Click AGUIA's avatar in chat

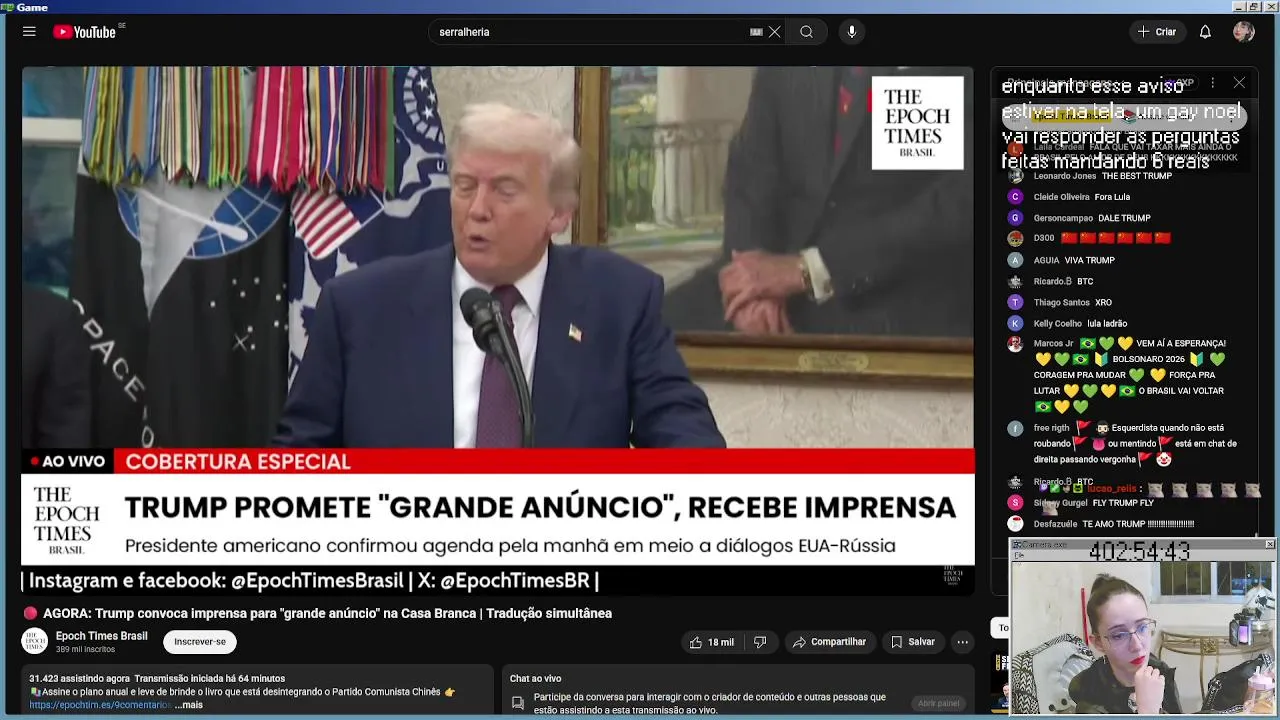click(x=1015, y=260)
